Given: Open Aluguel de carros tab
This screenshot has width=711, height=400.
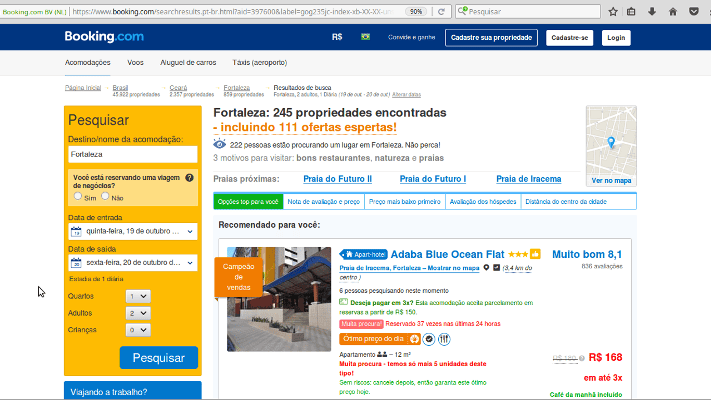Looking at the screenshot, I should [x=188, y=63].
